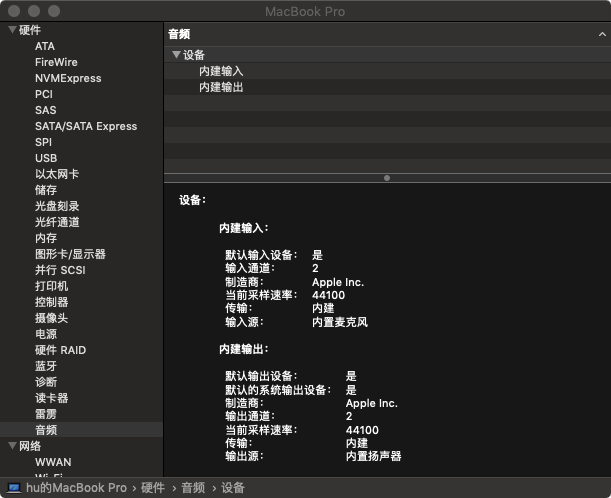Click the 内置扬声器 output source value
Viewport: 611px width, 498px height.
click(x=373, y=456)
